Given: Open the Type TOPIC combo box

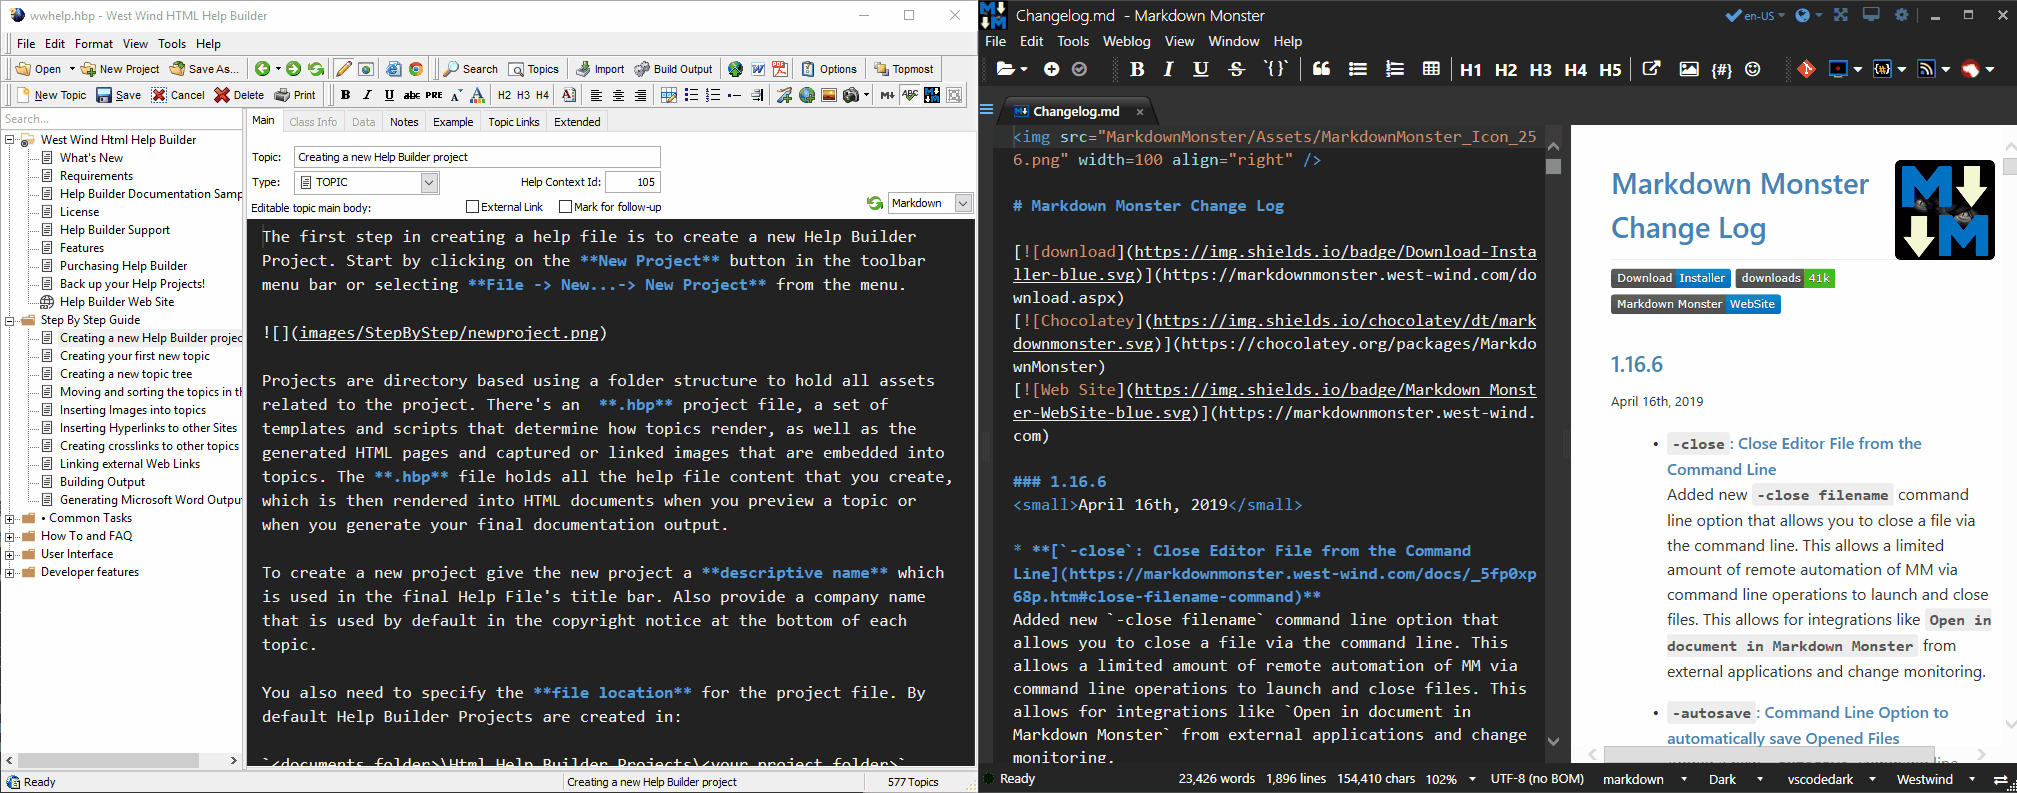Looking at the screenshot, I should (x=366, y=182).
